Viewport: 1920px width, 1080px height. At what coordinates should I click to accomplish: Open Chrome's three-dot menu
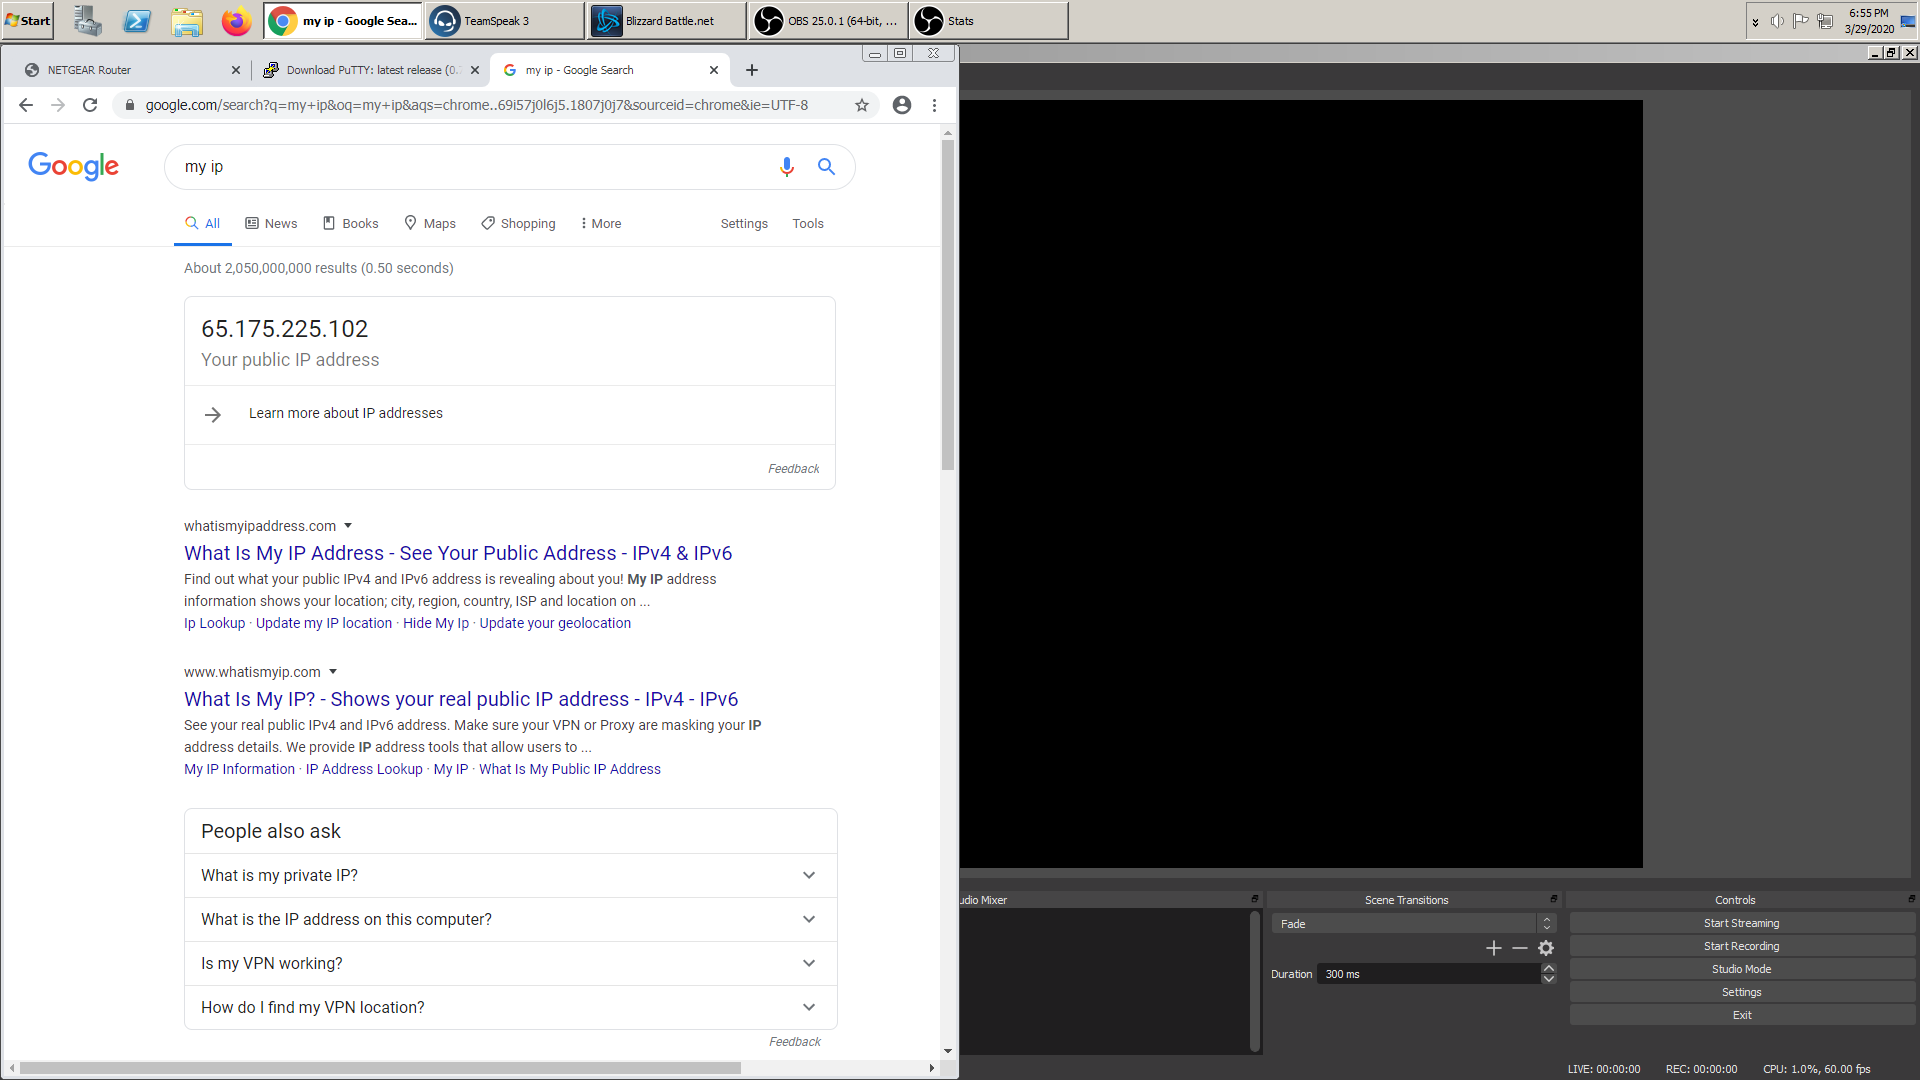(934, 105)
